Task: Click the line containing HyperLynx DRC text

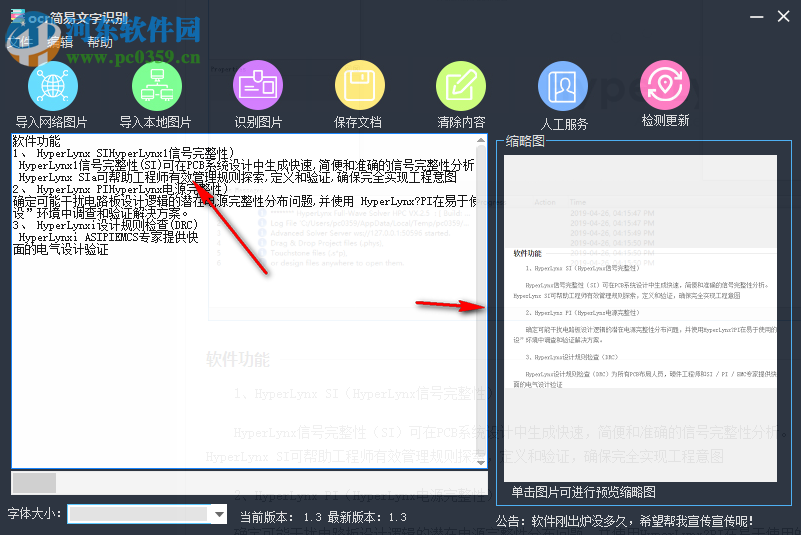Action: point(105,225)
